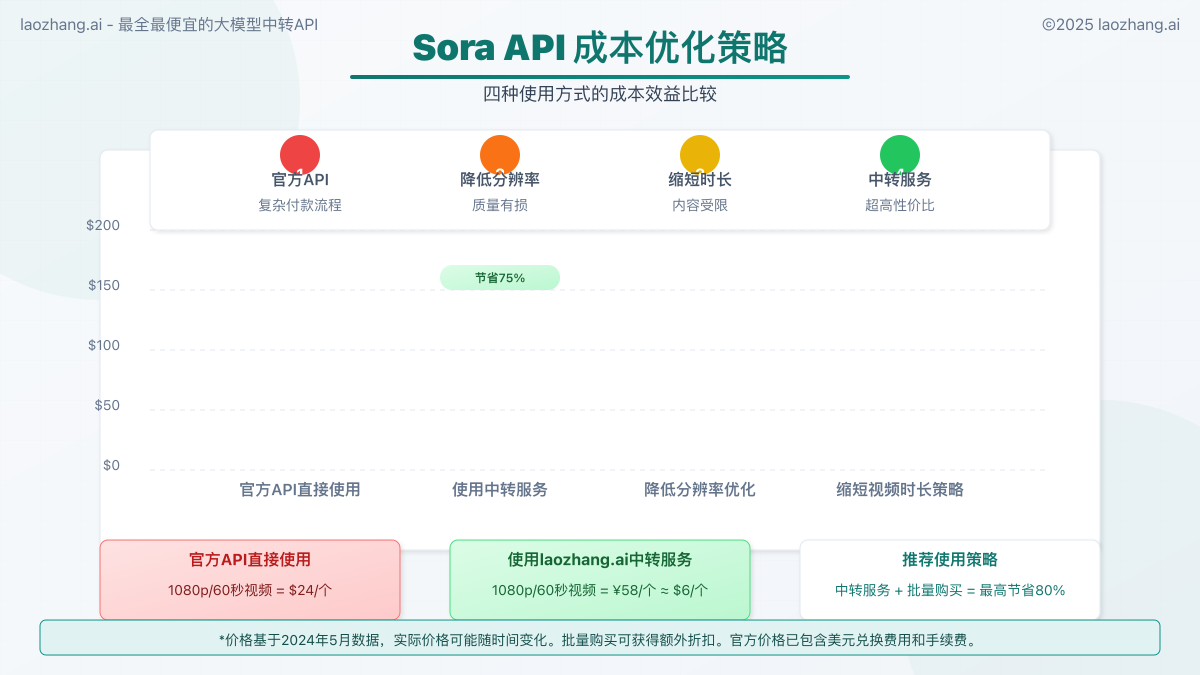Screen dimensions: 1200x675
Task: Click the 超高性价比 caption
Action: click(900, 205)
